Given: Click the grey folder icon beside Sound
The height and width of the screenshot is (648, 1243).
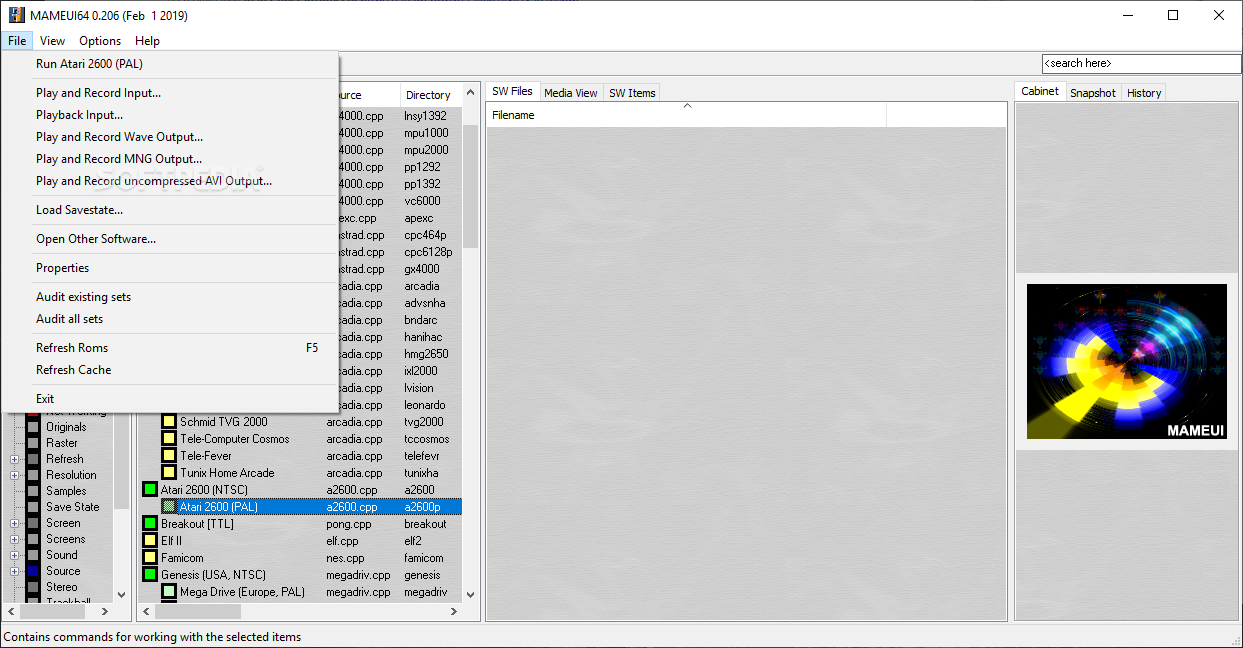Looking at the screenshot, I should point(33,555).
